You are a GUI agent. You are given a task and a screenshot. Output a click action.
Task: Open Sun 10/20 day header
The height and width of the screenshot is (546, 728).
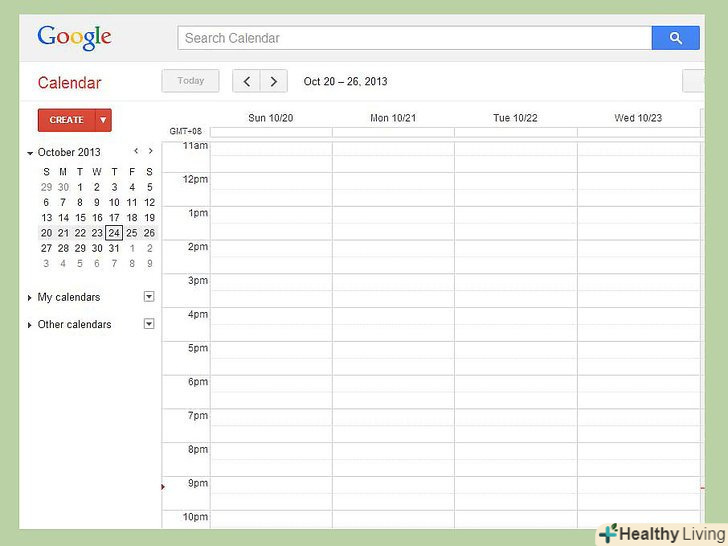(271, 118)
